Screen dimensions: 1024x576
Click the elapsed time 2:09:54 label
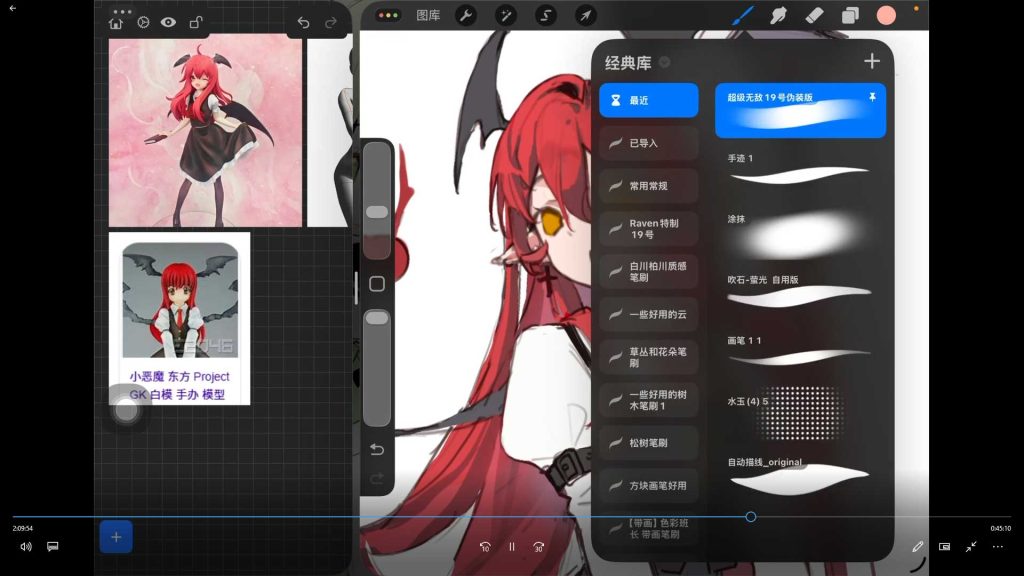[22, 528]
